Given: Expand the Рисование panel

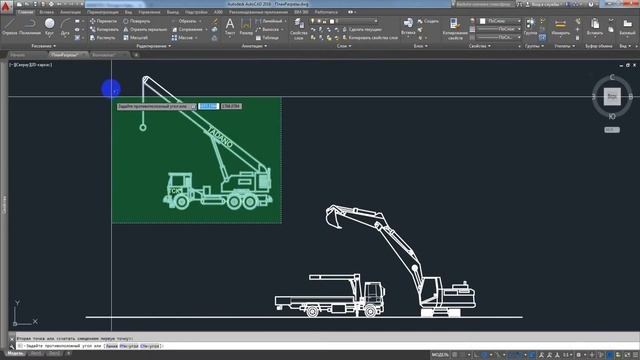Looking at the screenshot, I should (x=44, y=46).
